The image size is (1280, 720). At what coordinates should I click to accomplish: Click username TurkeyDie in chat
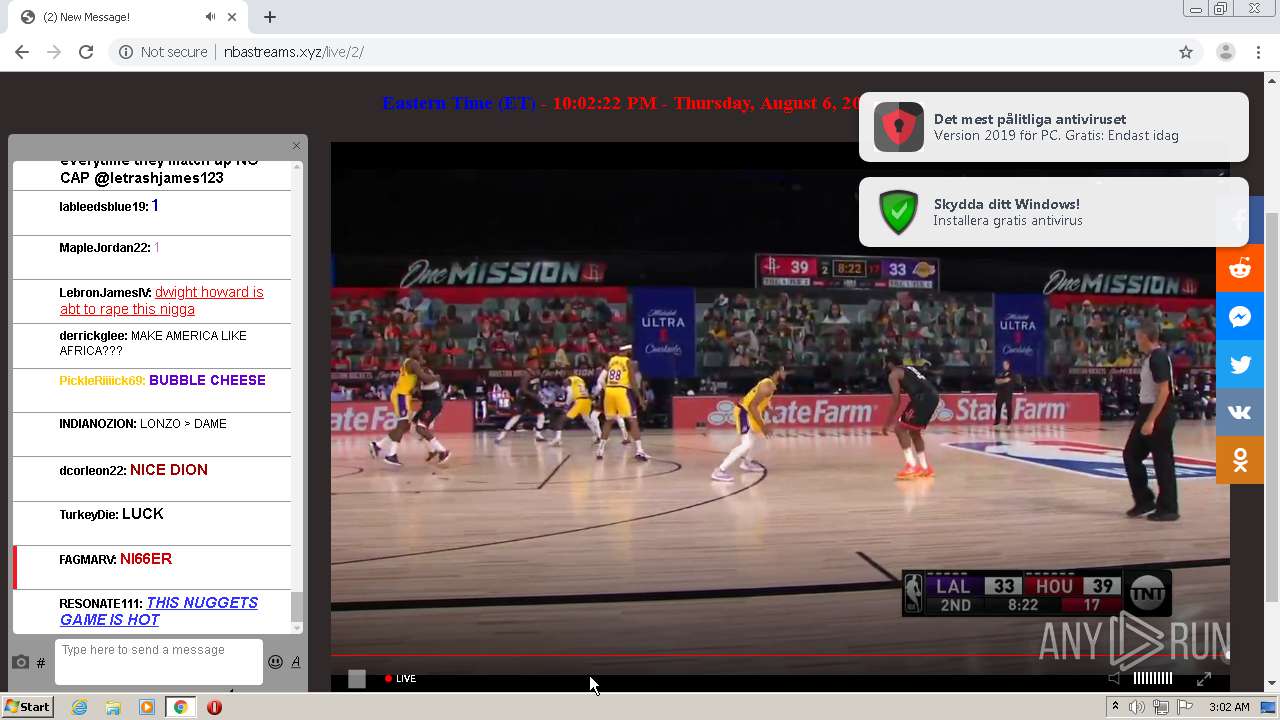click(x=88, y=515)
